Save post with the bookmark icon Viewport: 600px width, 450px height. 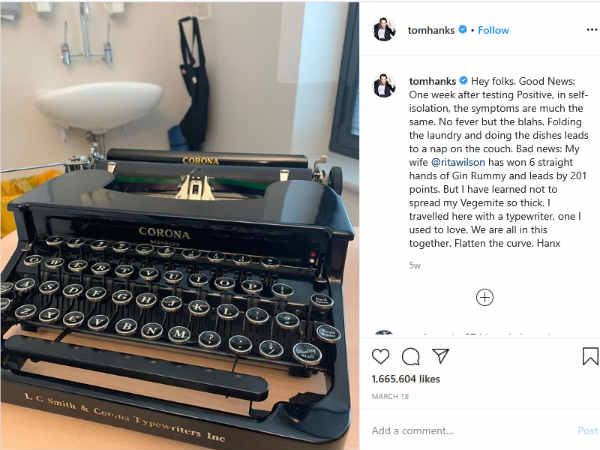point(590,356)
